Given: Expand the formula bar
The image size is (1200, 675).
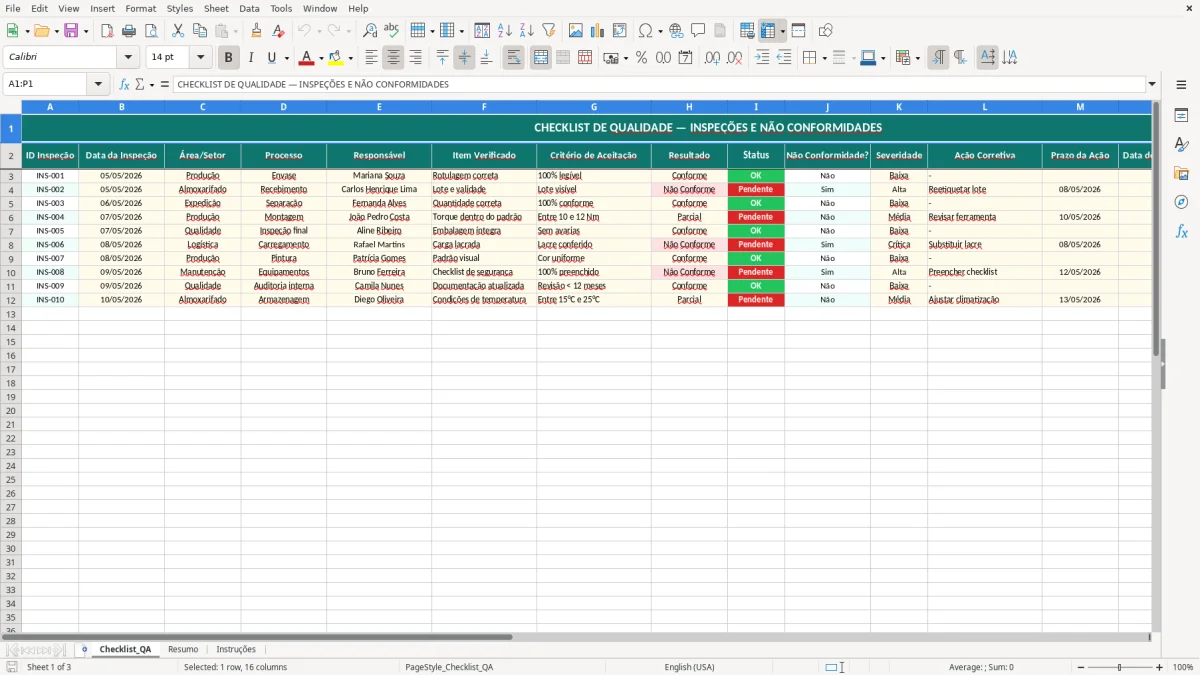Looking at the screenshot, I should tap(1152, 85).
